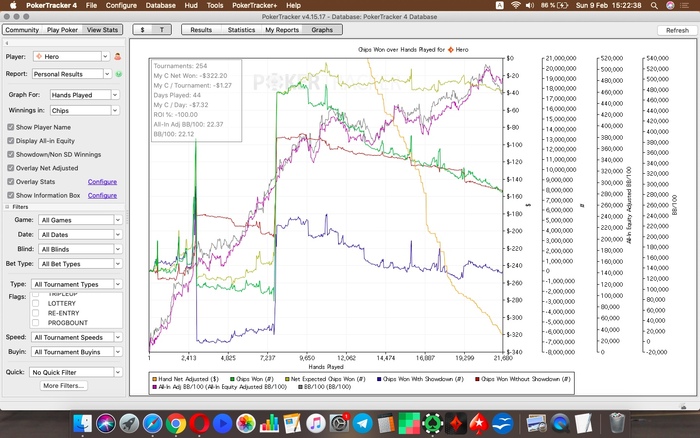Select the My Reports tab

pyautogui.click(x=282, y=30)
